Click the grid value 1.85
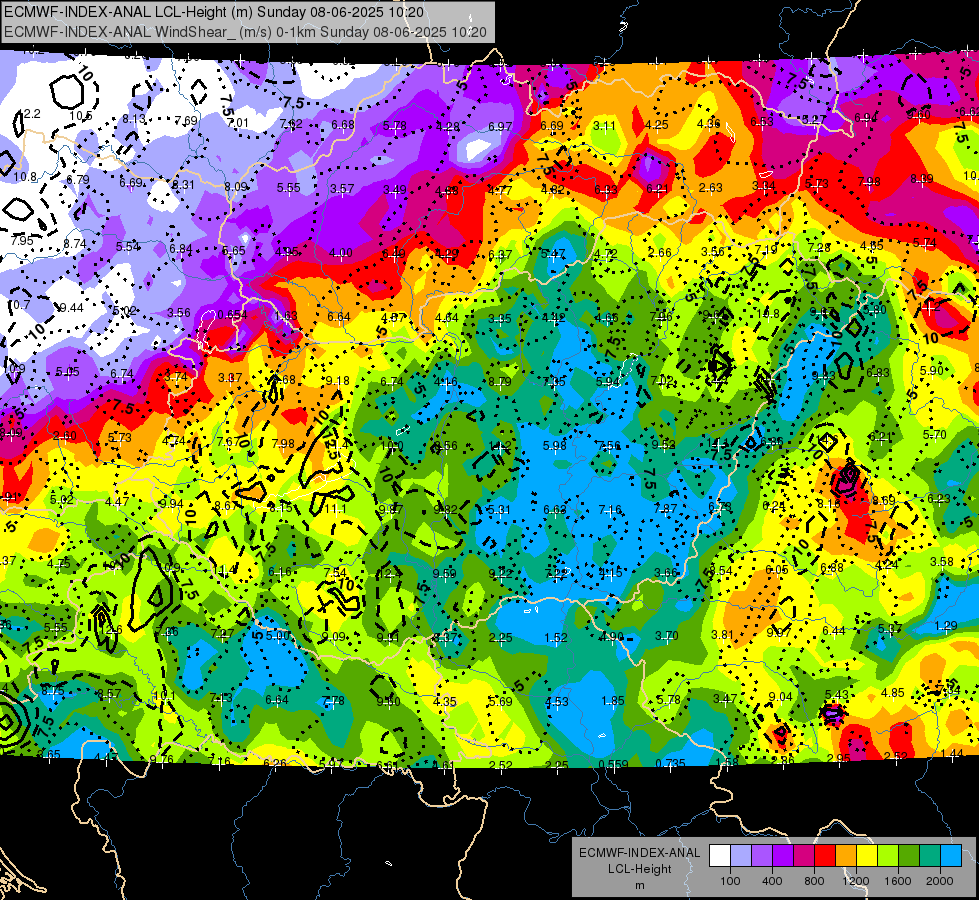 pos(613,701)
